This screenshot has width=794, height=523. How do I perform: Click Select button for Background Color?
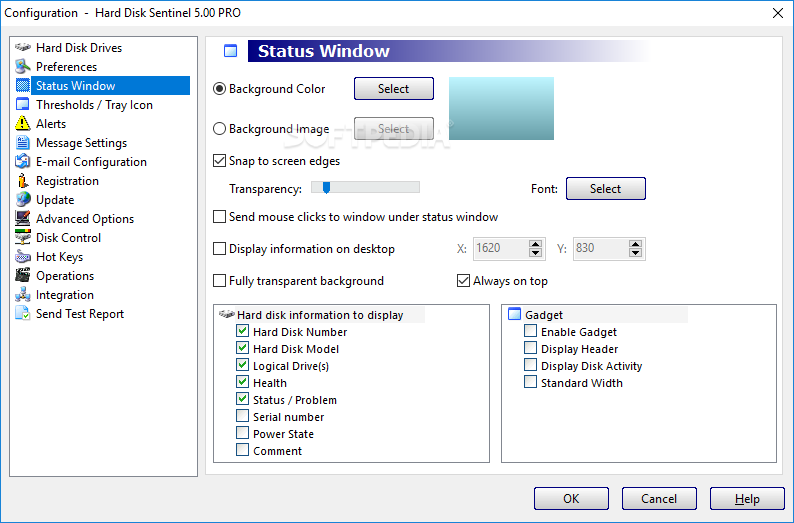tap(393, 89)
